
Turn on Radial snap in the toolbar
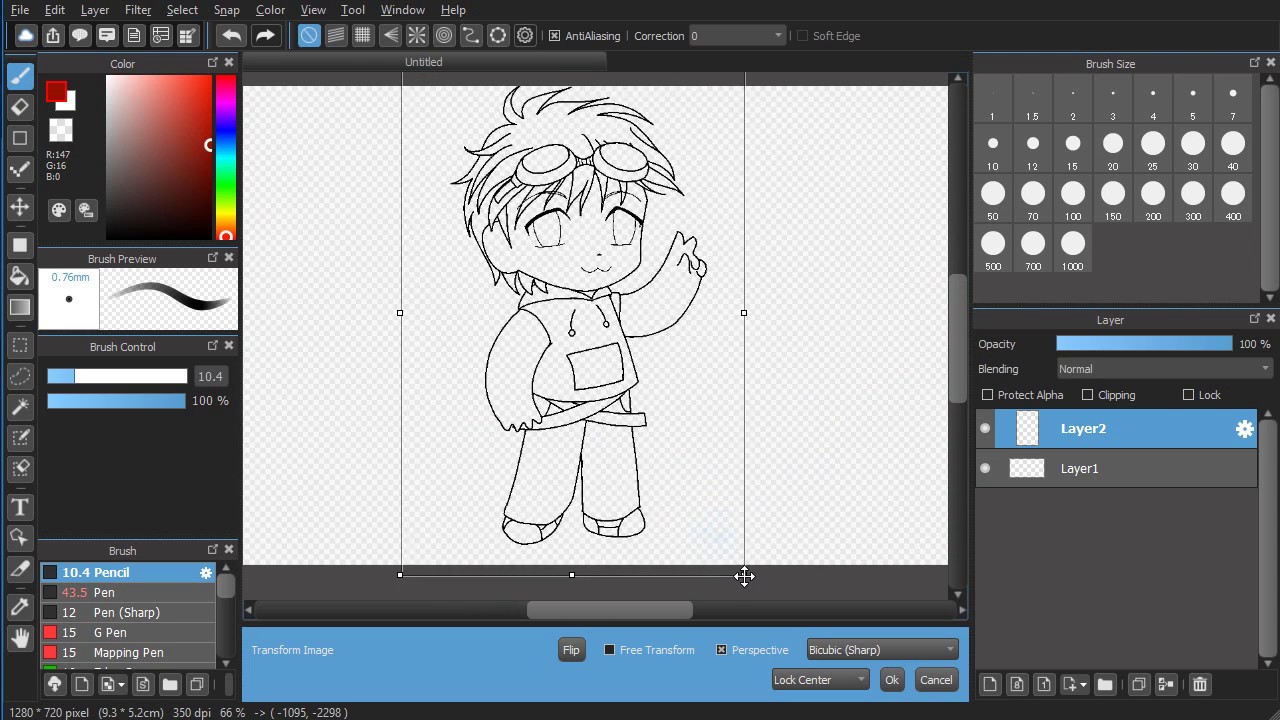point(417,35)
